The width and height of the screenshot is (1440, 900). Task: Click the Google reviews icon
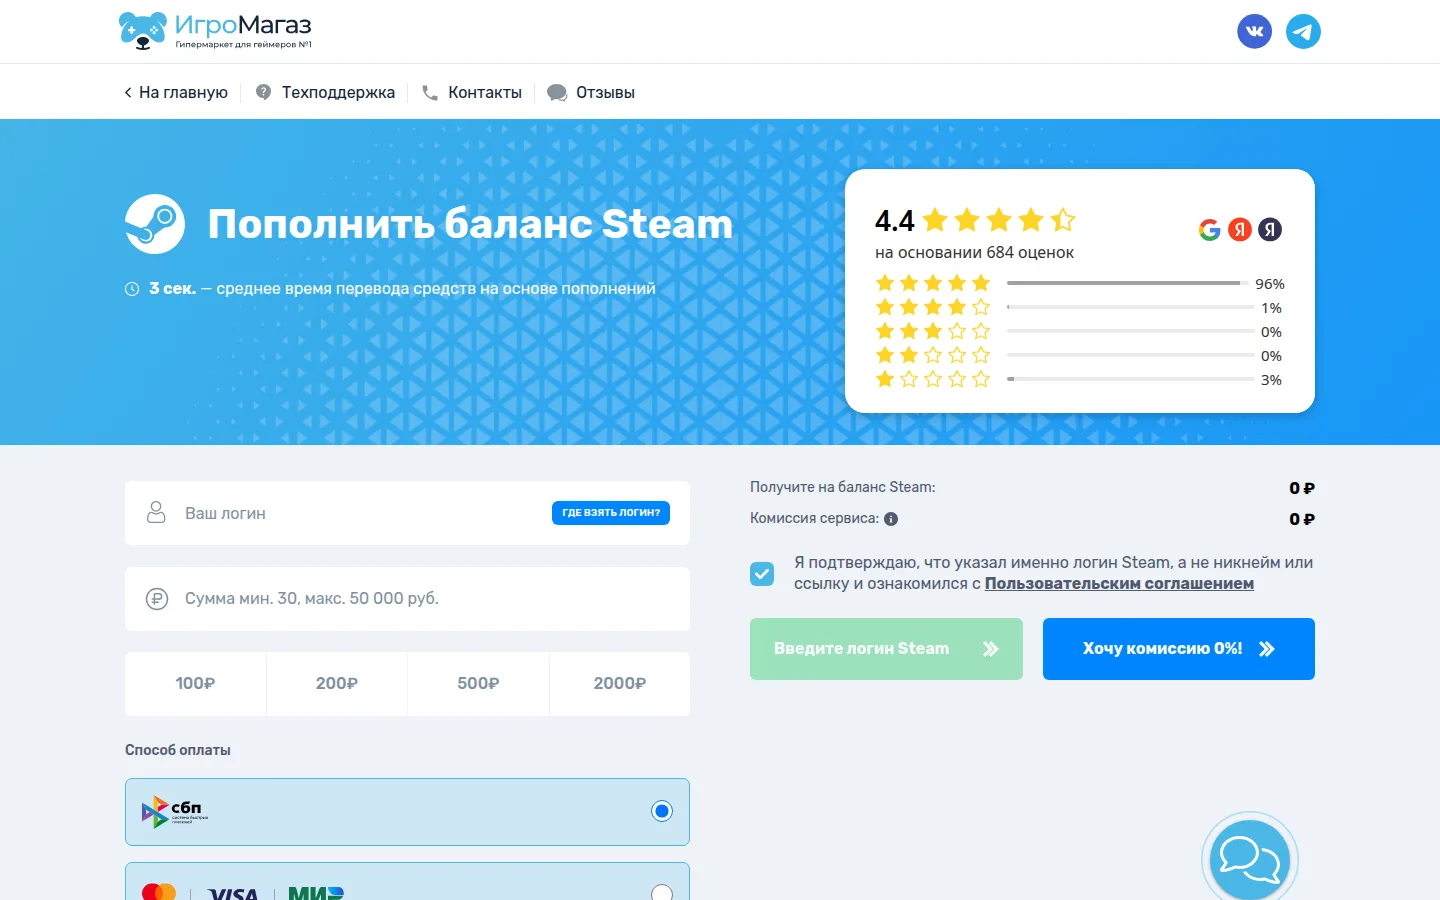[x=1210, y=230]
